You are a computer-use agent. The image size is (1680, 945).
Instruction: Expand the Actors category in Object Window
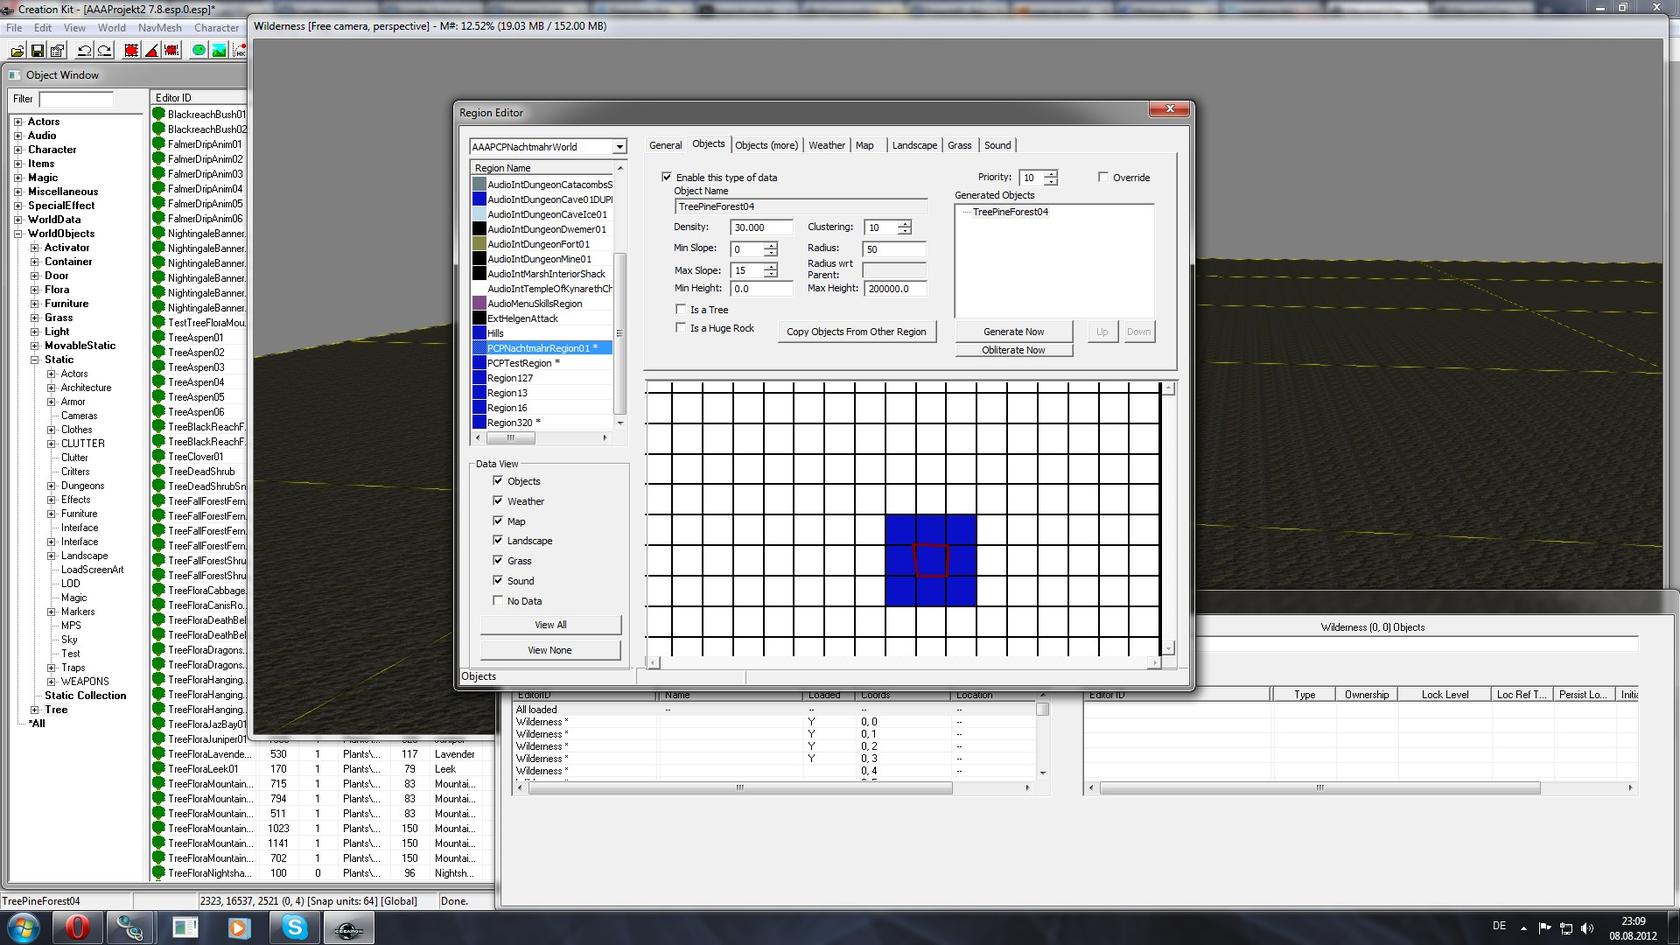18,122
